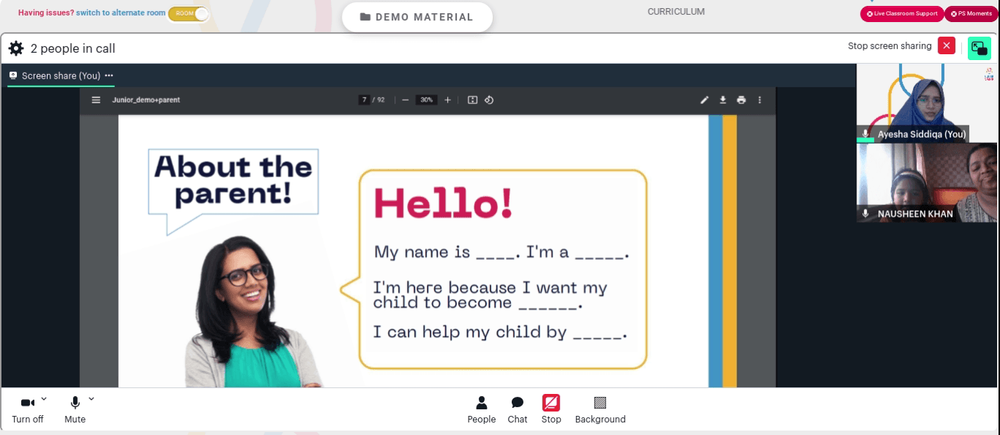
Task: Expand camera options chevron
Action: pos(44,399)
